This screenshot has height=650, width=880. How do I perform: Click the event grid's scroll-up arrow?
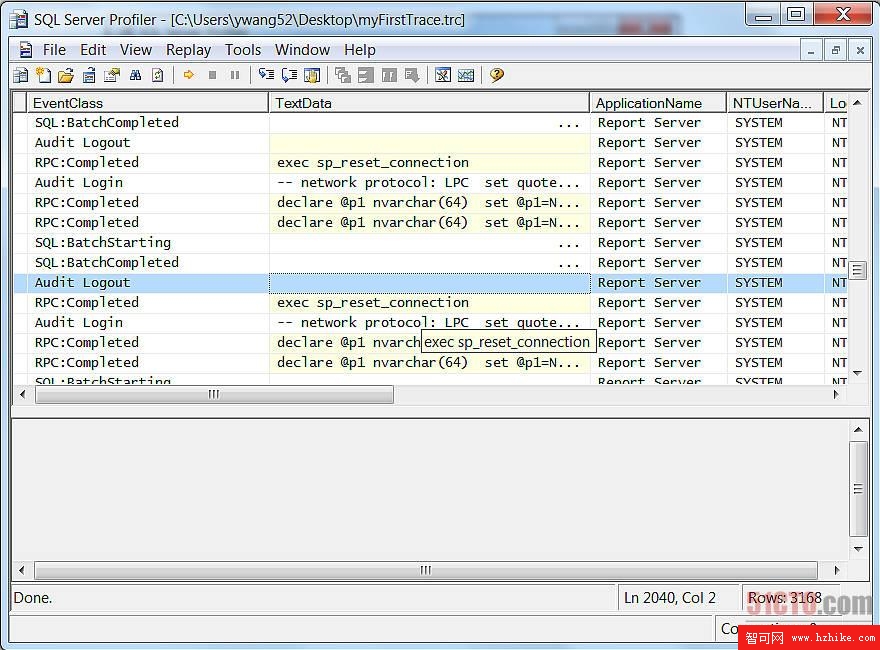click(x=857, y=103)
